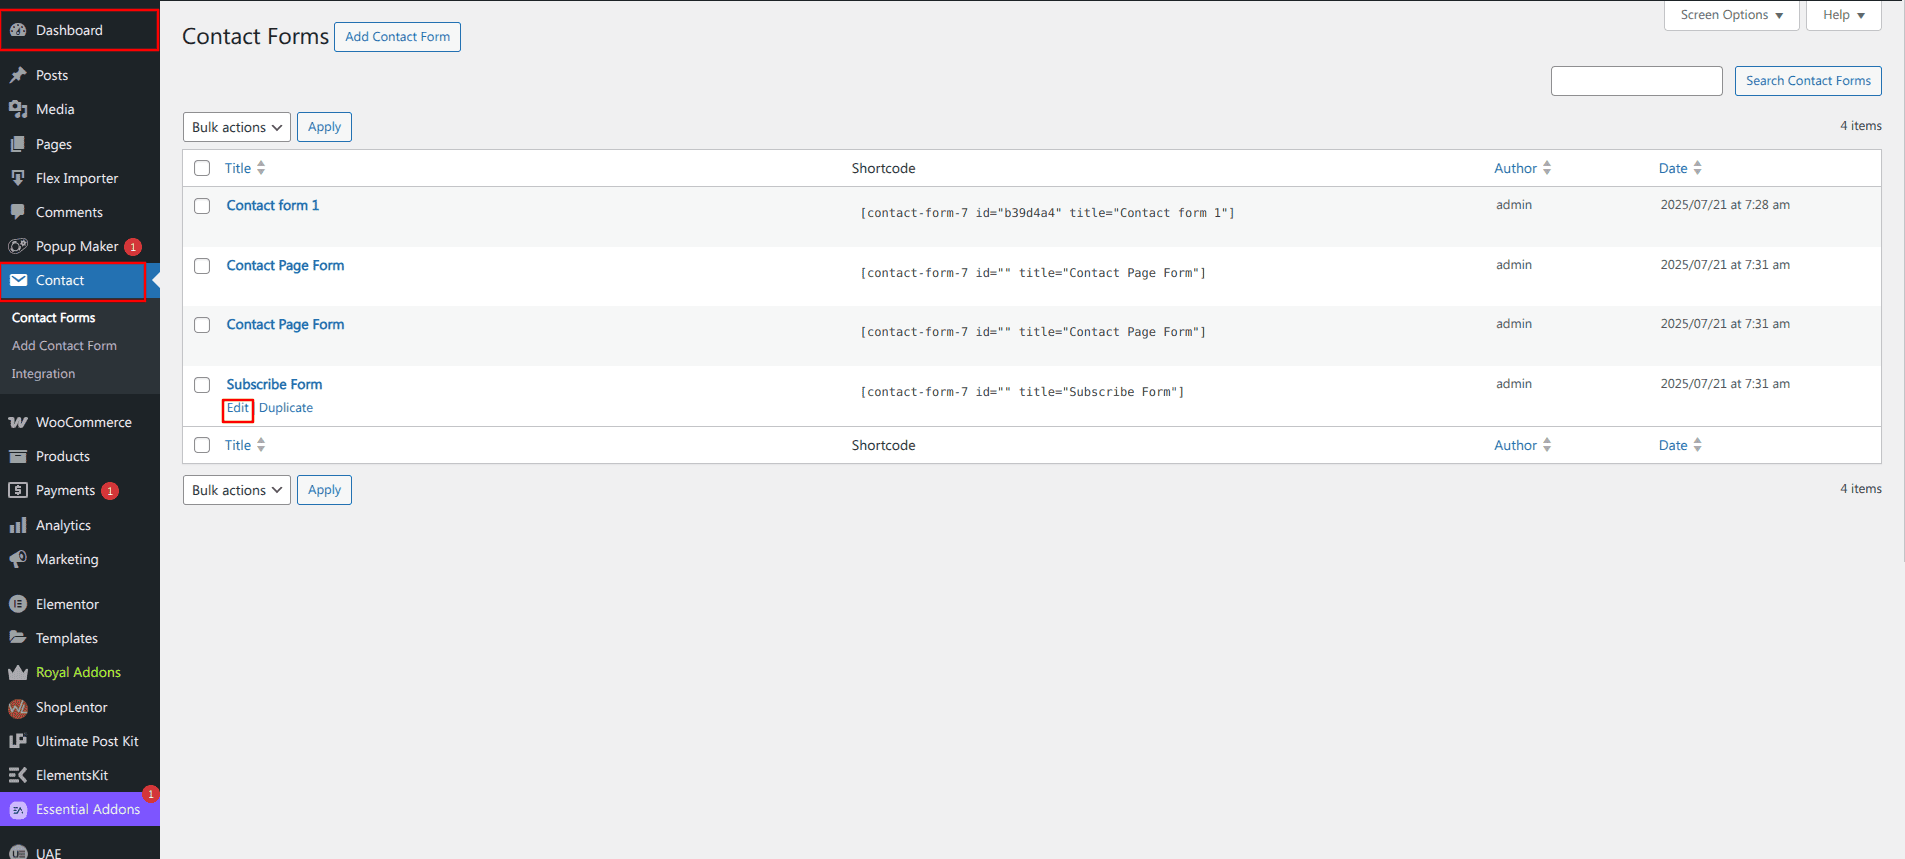Open the top Bulk actions dropdown
This screenshot has width=1905, height=859.
[237, 127]
